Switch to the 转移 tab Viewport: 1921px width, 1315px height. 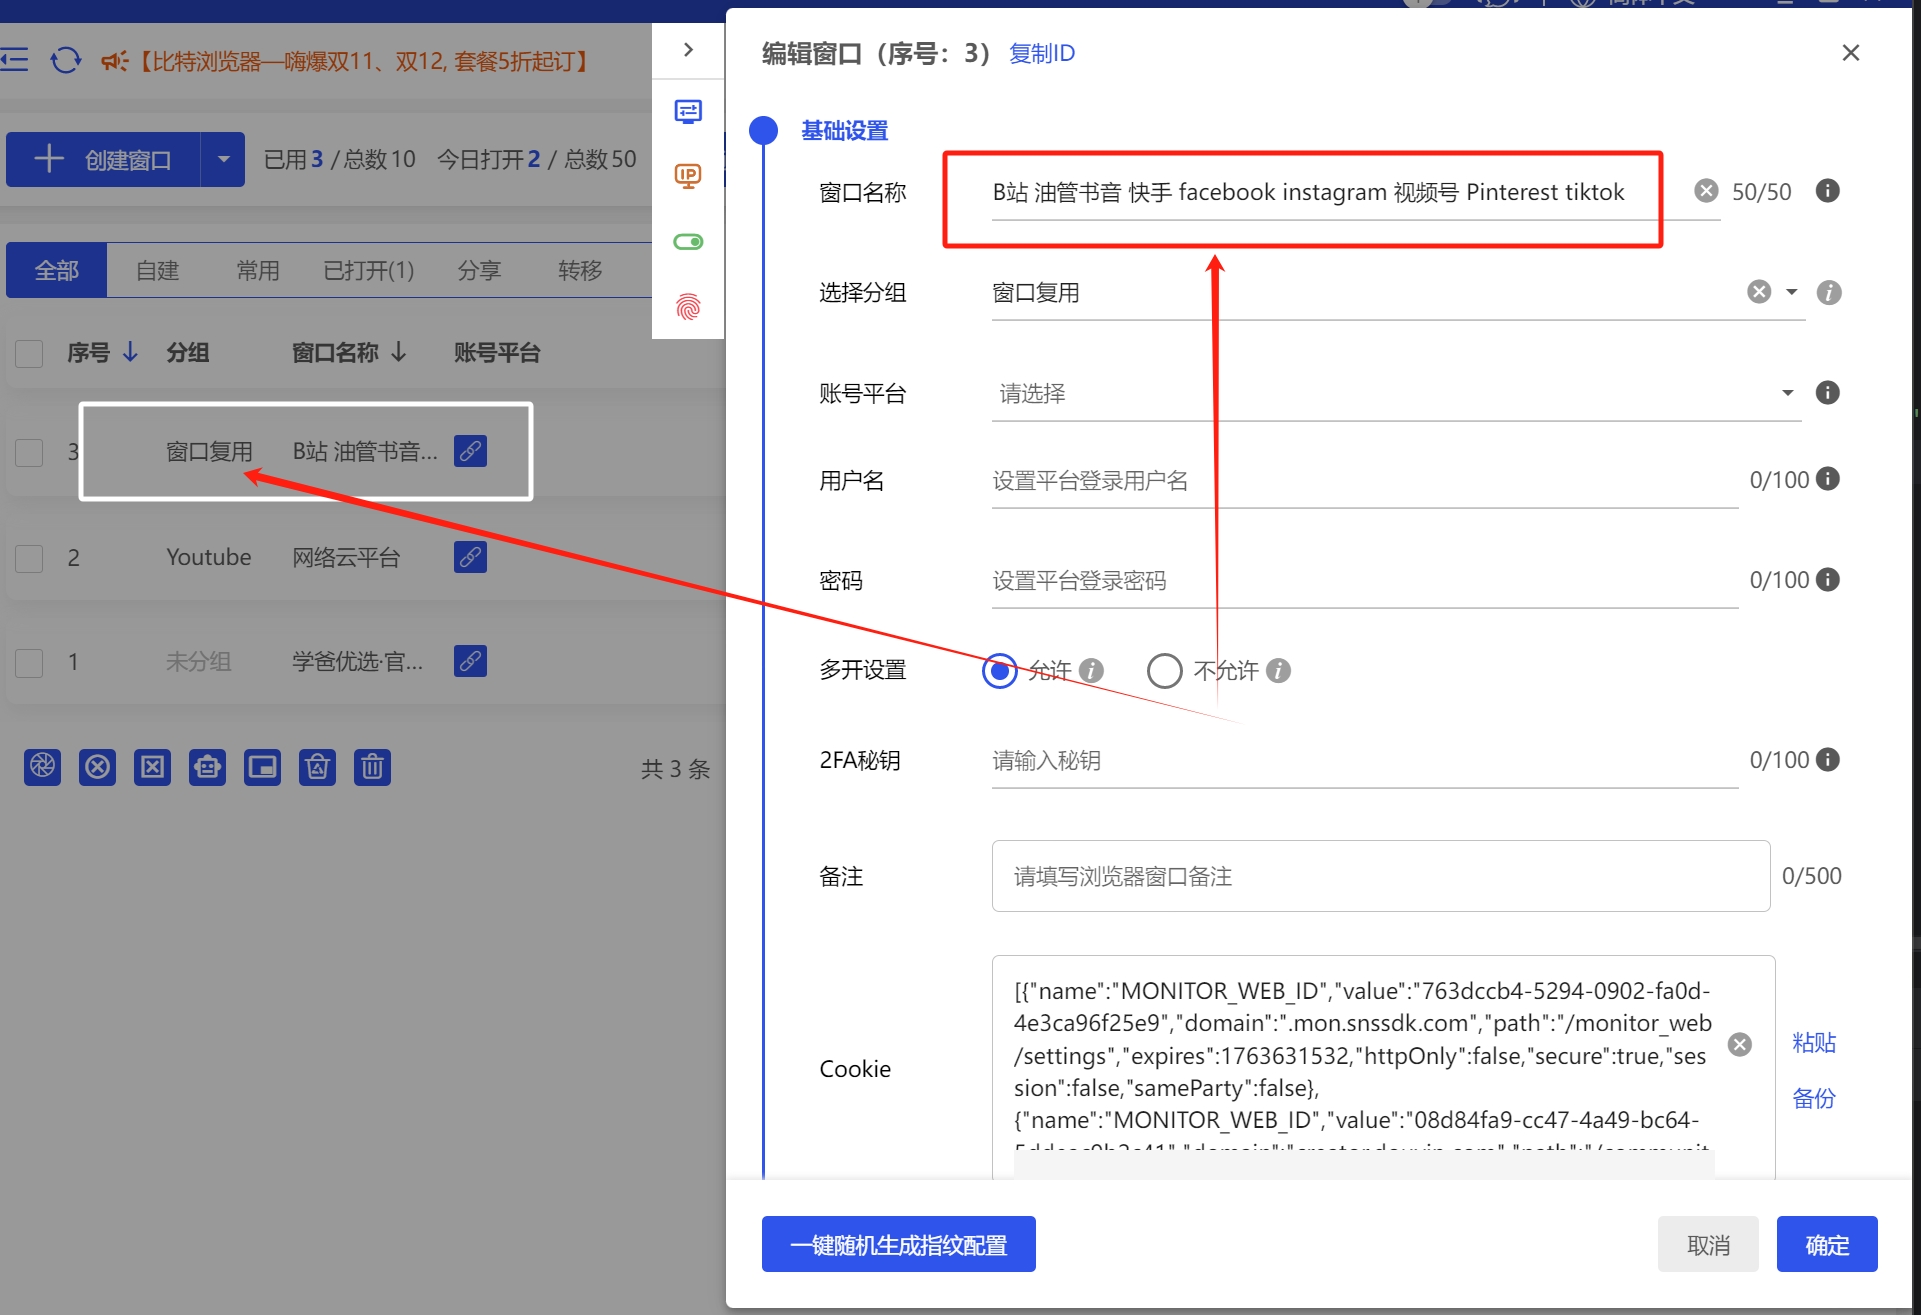pos(580,270)
